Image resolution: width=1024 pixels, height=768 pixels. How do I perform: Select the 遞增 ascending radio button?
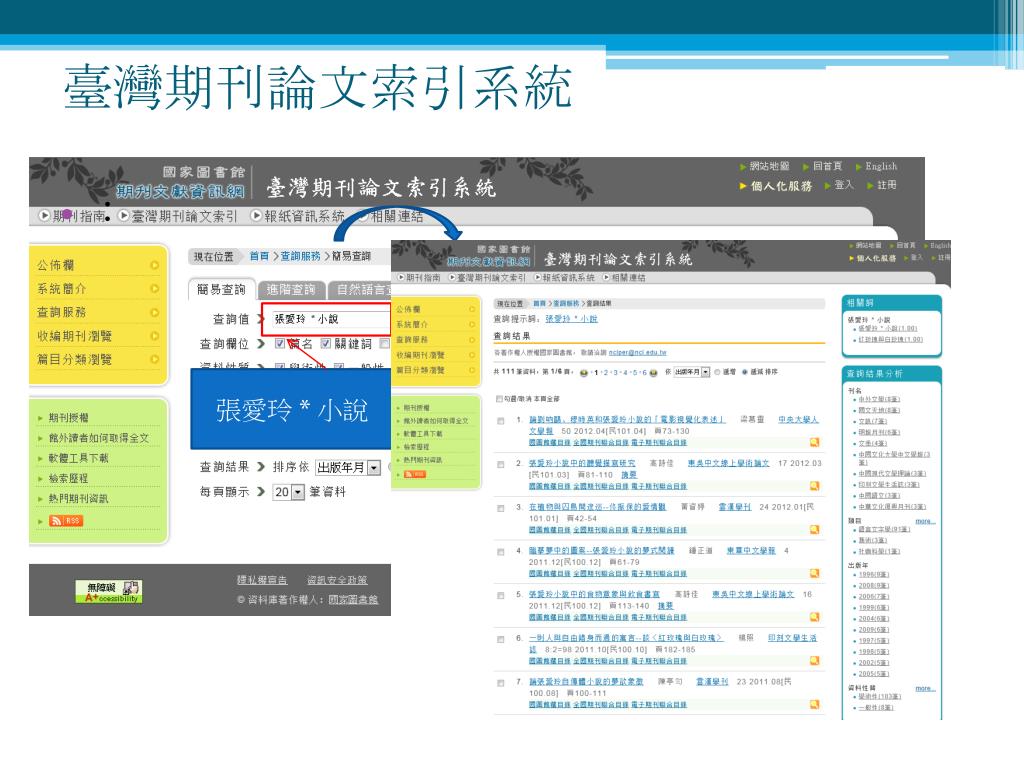pos(717,372)
